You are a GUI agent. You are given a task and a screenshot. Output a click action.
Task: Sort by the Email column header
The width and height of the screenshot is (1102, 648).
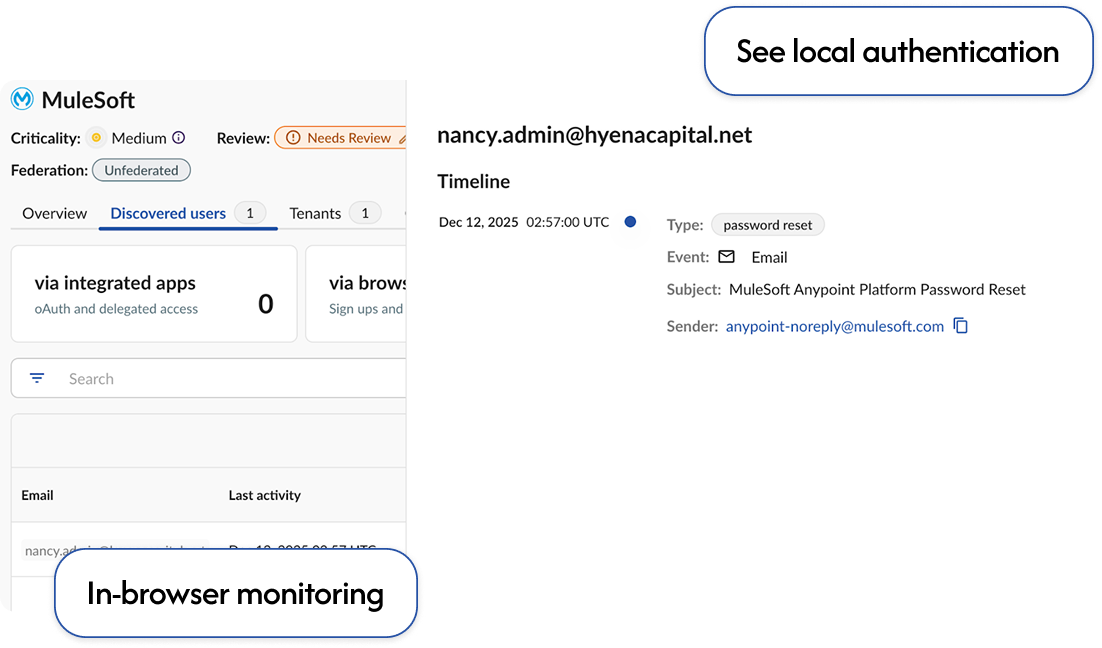pyautogui.click(x=37, y=495)
